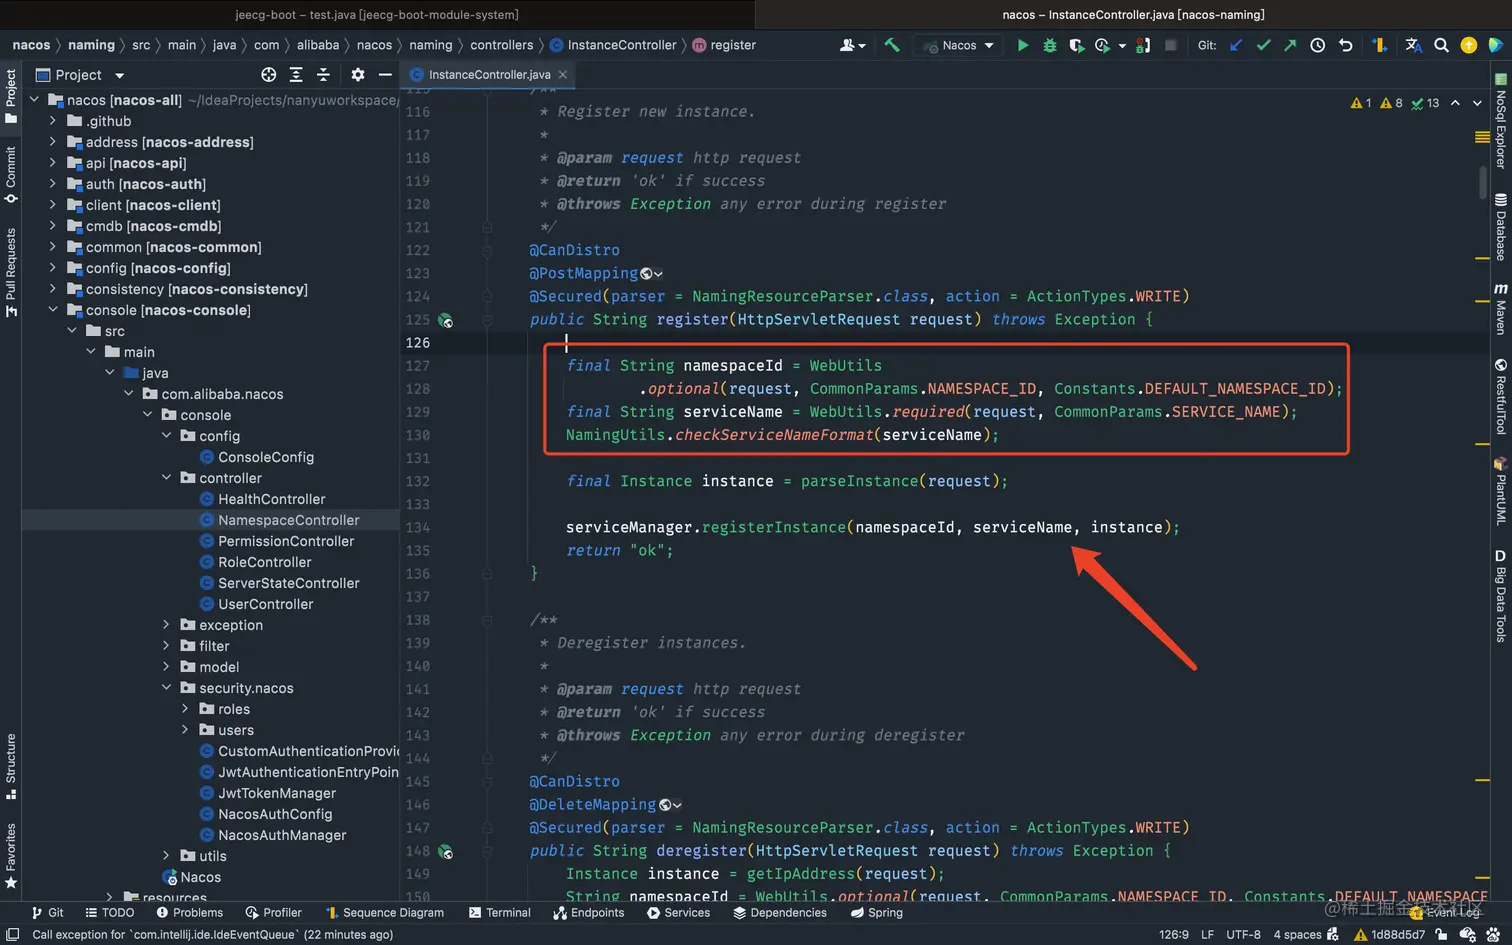Viewport: 1512px width, 945px height.
Task: Commit changes with the Git checkmark
Action: pyautogui.click(x=1263, y=45)
